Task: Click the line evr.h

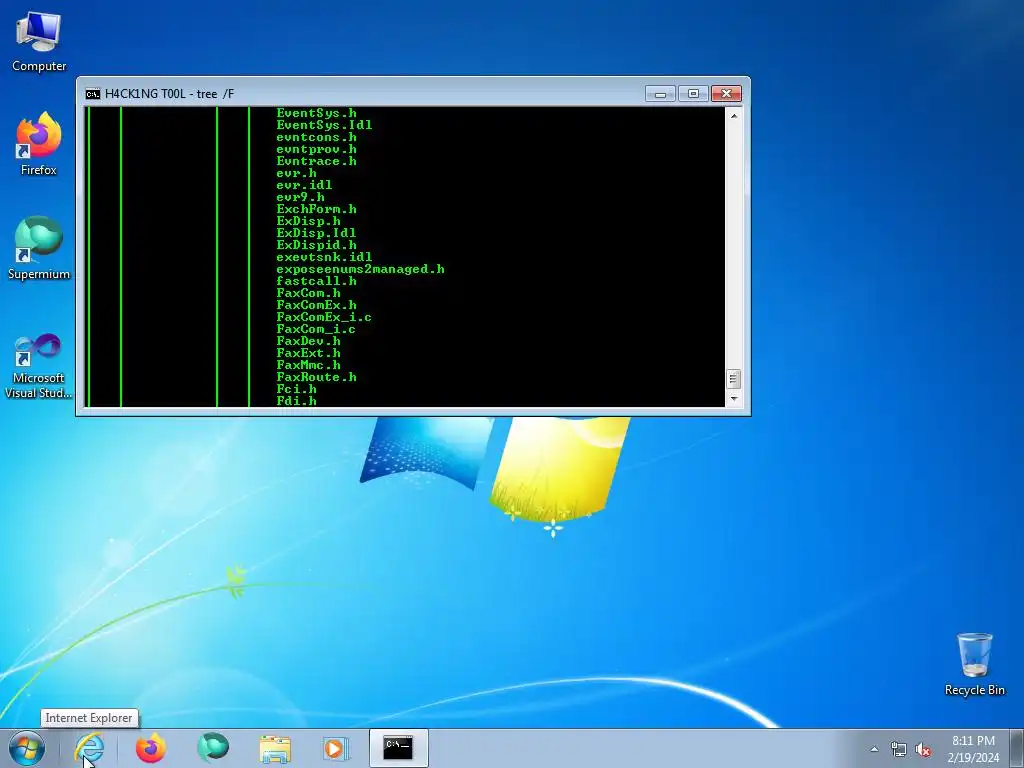Action: [296, 173]
